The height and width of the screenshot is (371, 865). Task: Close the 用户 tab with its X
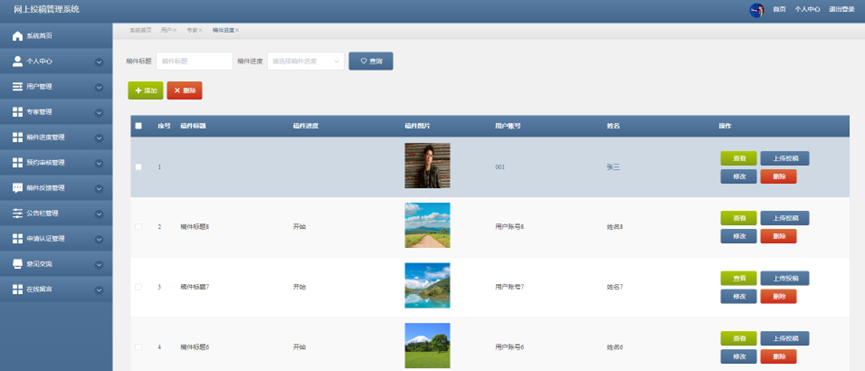(174, 30)
